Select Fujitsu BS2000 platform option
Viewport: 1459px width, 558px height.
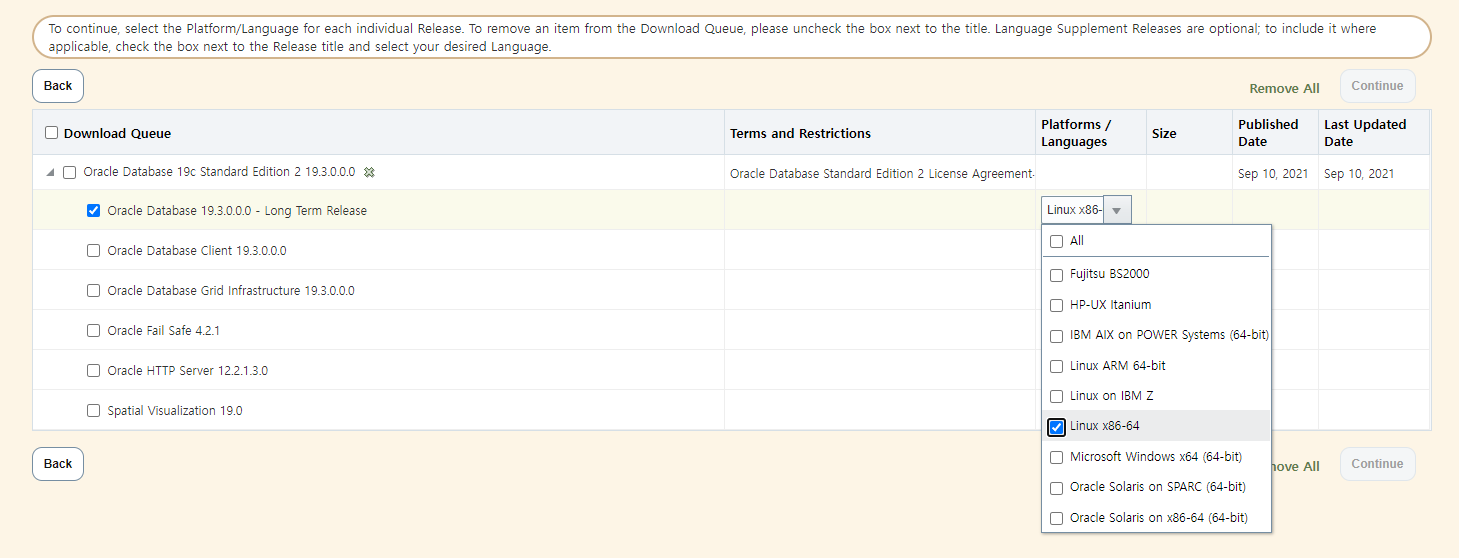tap(1056, 275)
